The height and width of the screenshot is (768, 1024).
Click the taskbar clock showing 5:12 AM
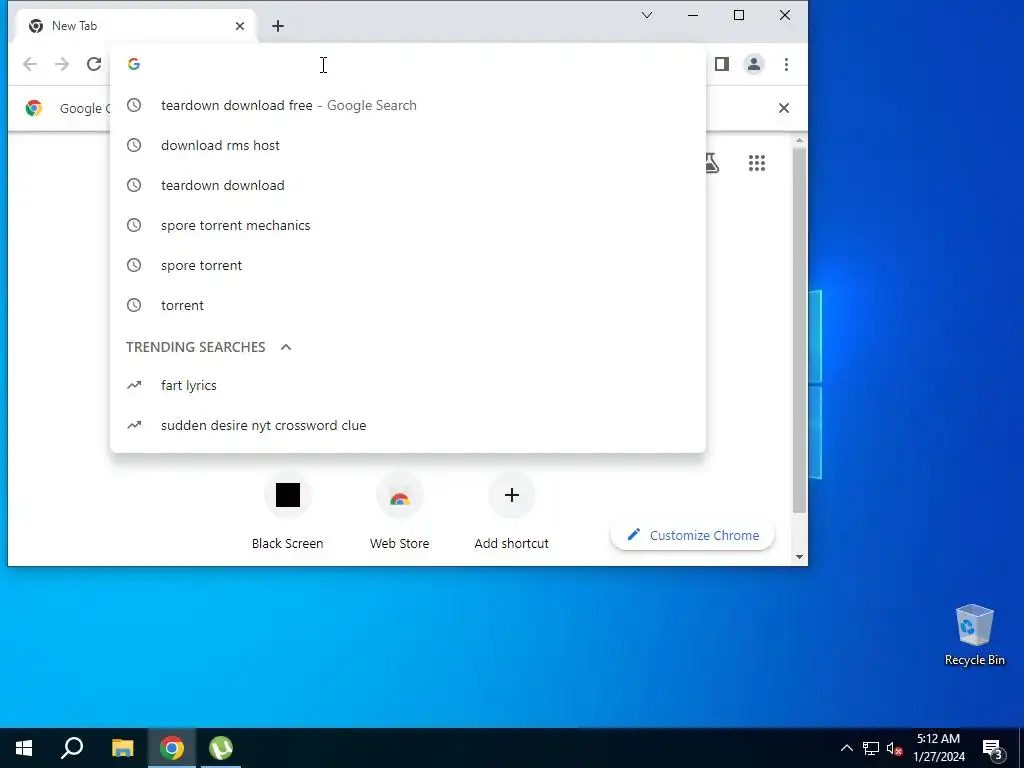(938, 748)
